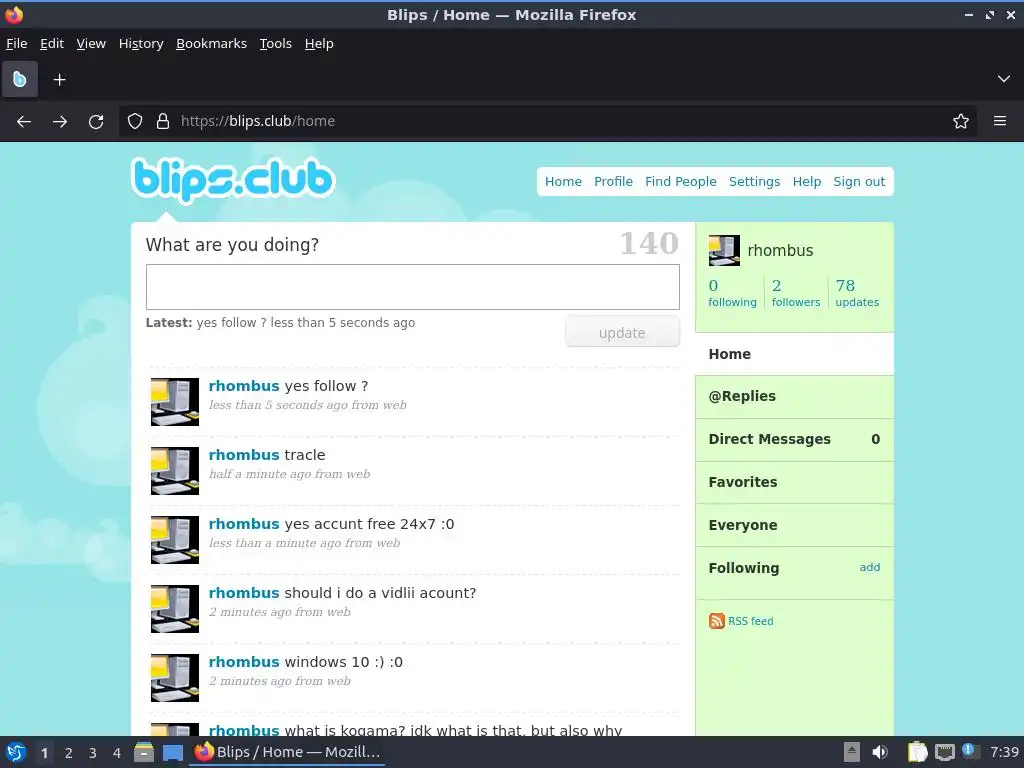Viewport: 1024px width, 768px height.
Task: Click the update button
Action: pyautogui.click(x=622, y=332)
